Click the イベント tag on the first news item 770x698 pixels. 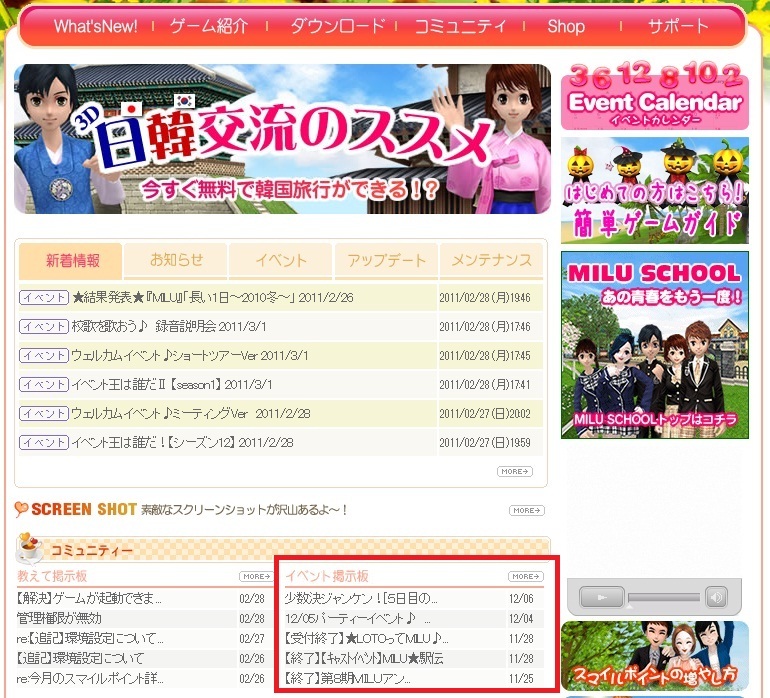[44, 298]
